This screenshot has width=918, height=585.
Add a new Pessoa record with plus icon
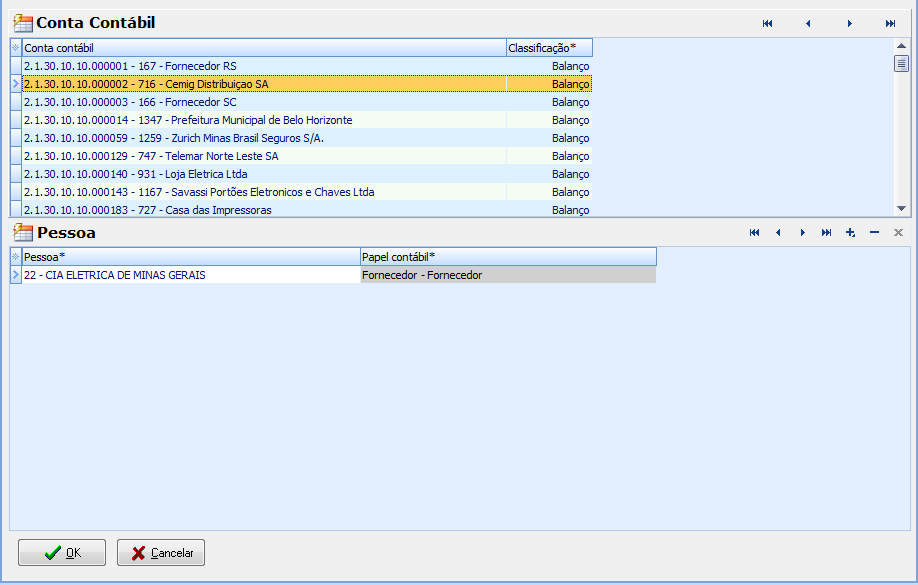[x=850, y=232]
